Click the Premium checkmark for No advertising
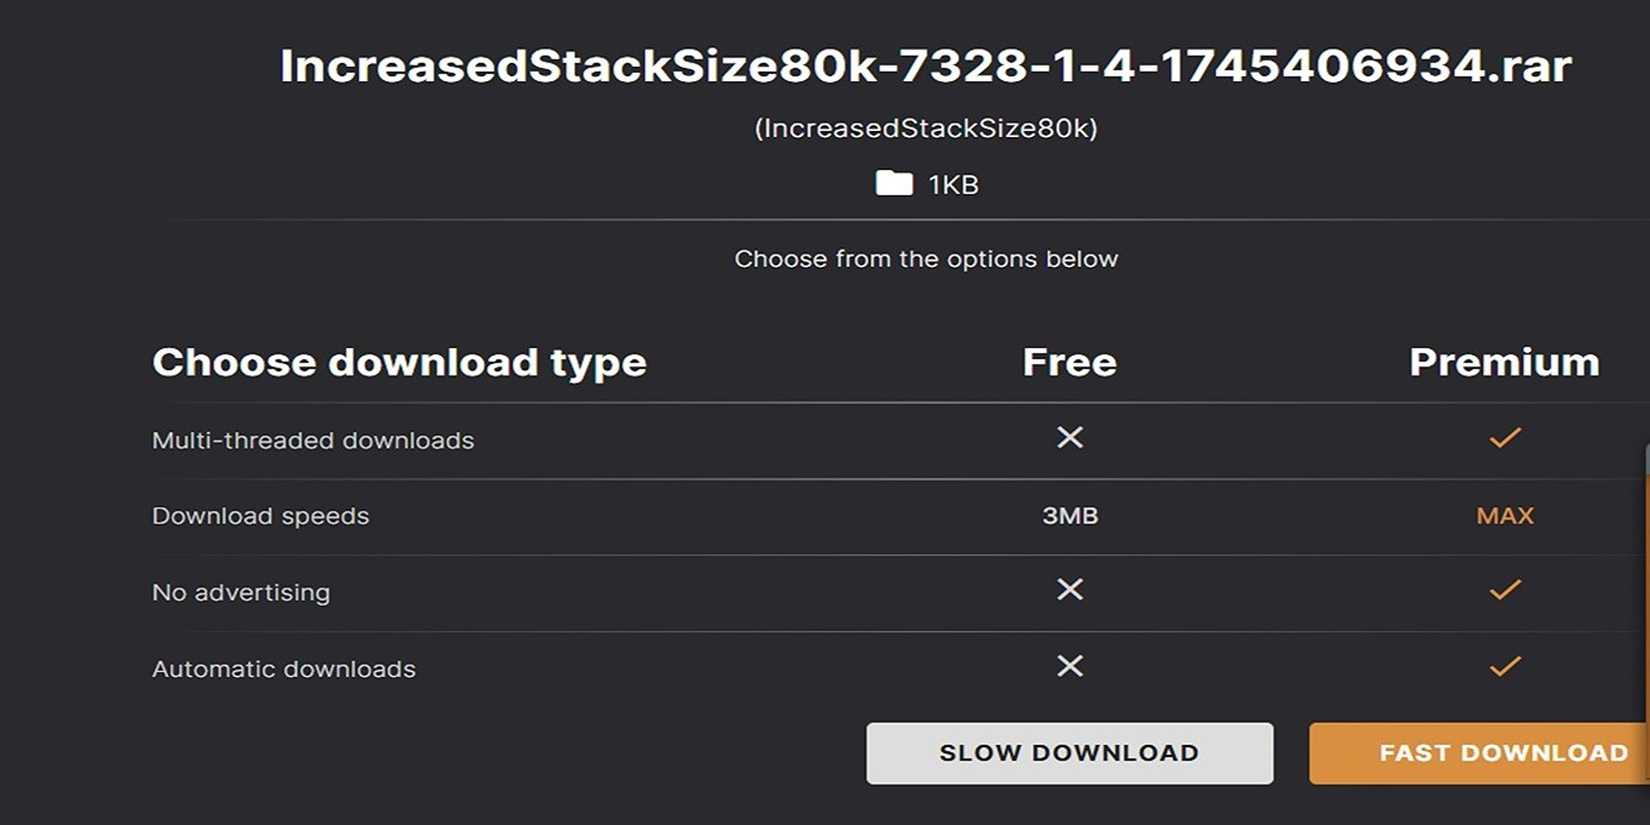The image size is (1650, 825). (1504, 590)
